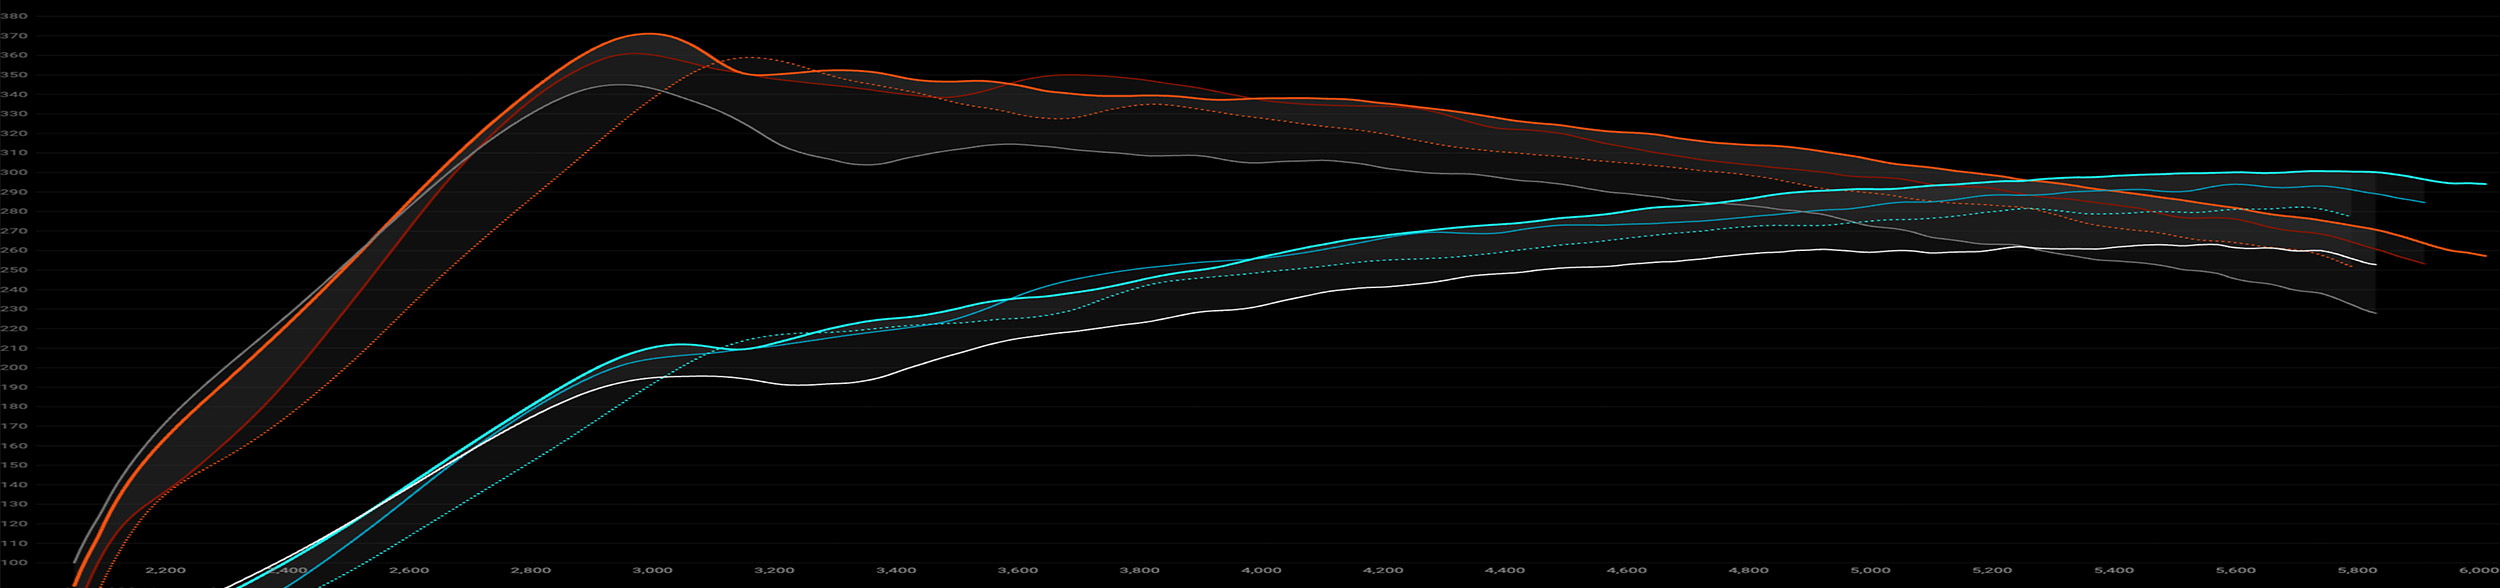Click the 4,600 RPM x-axis label
The height and width of the screenshot is (588, 2500).
tap(1626, 570)
